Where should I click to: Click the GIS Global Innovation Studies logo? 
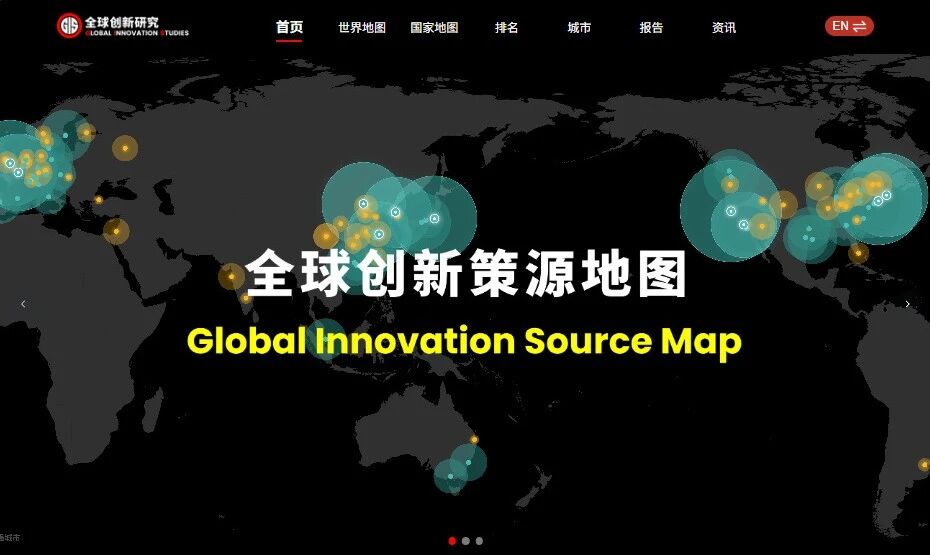click(122, 26)
